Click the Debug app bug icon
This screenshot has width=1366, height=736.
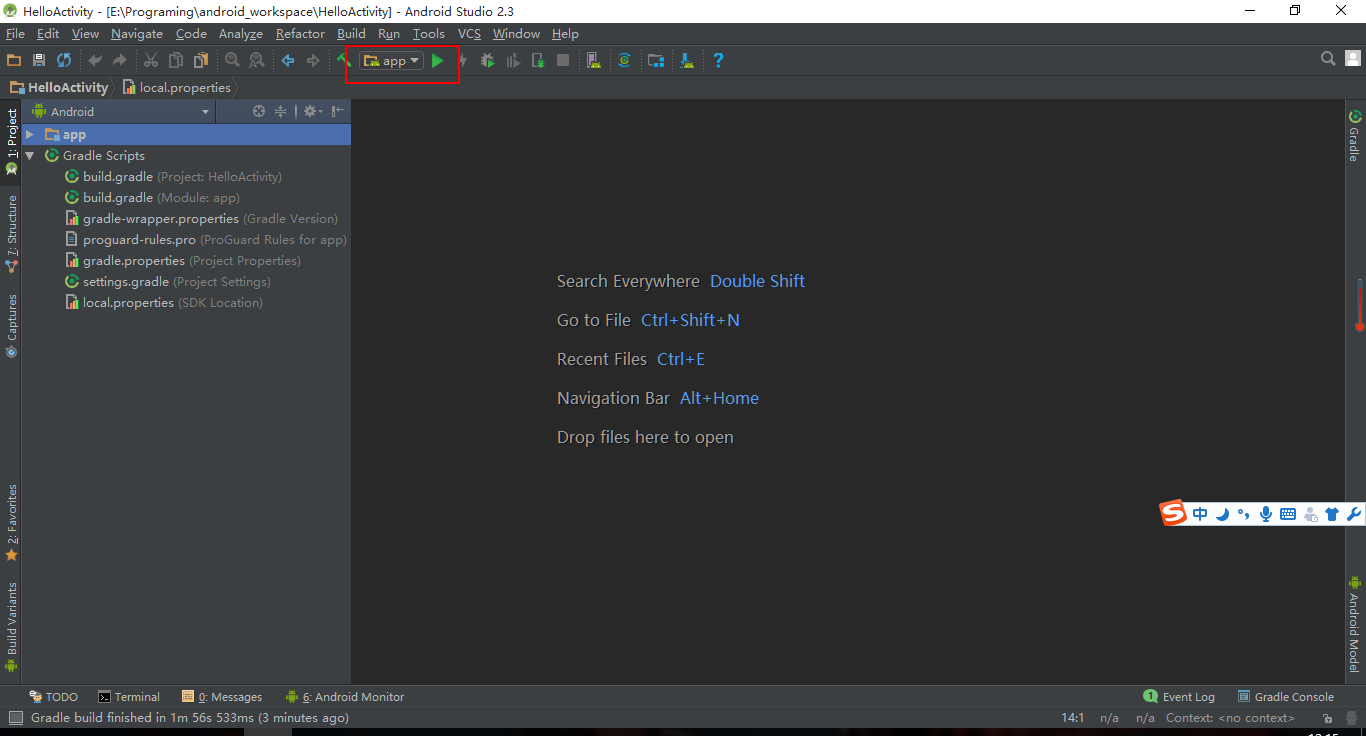488,61
